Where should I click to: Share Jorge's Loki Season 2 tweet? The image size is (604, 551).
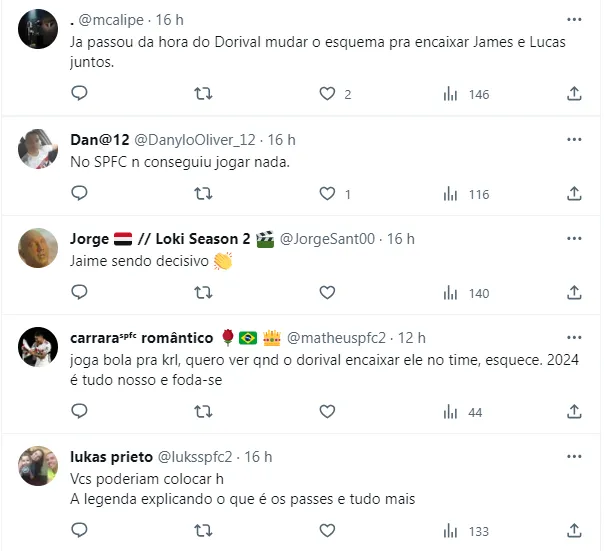(x=574, y=293)
